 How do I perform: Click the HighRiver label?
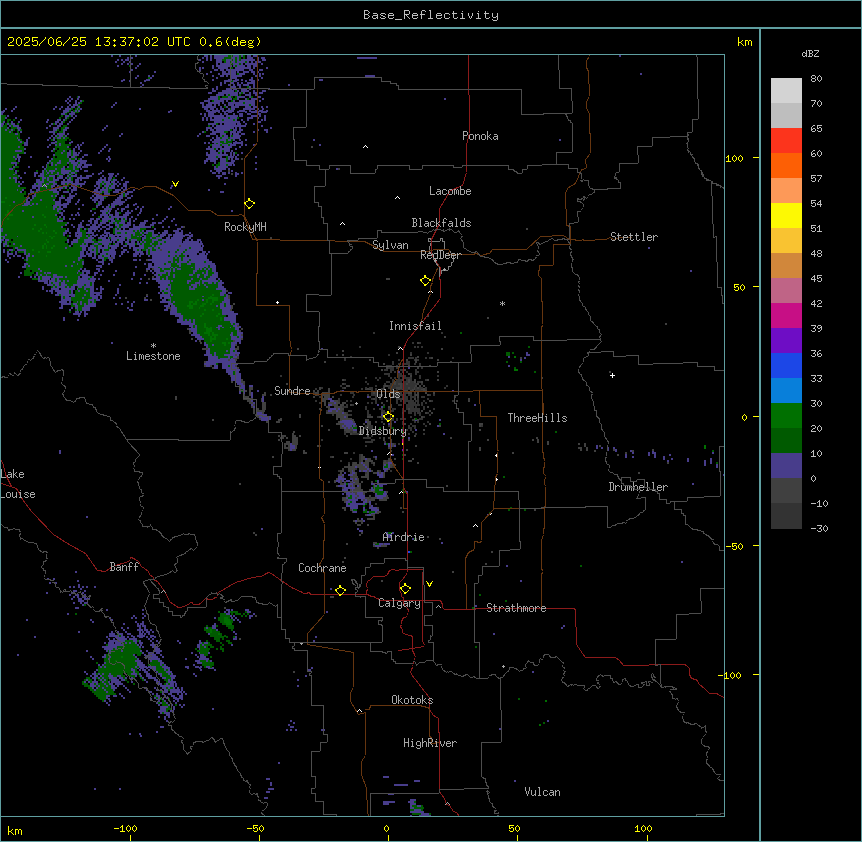[x=430, y=743]
